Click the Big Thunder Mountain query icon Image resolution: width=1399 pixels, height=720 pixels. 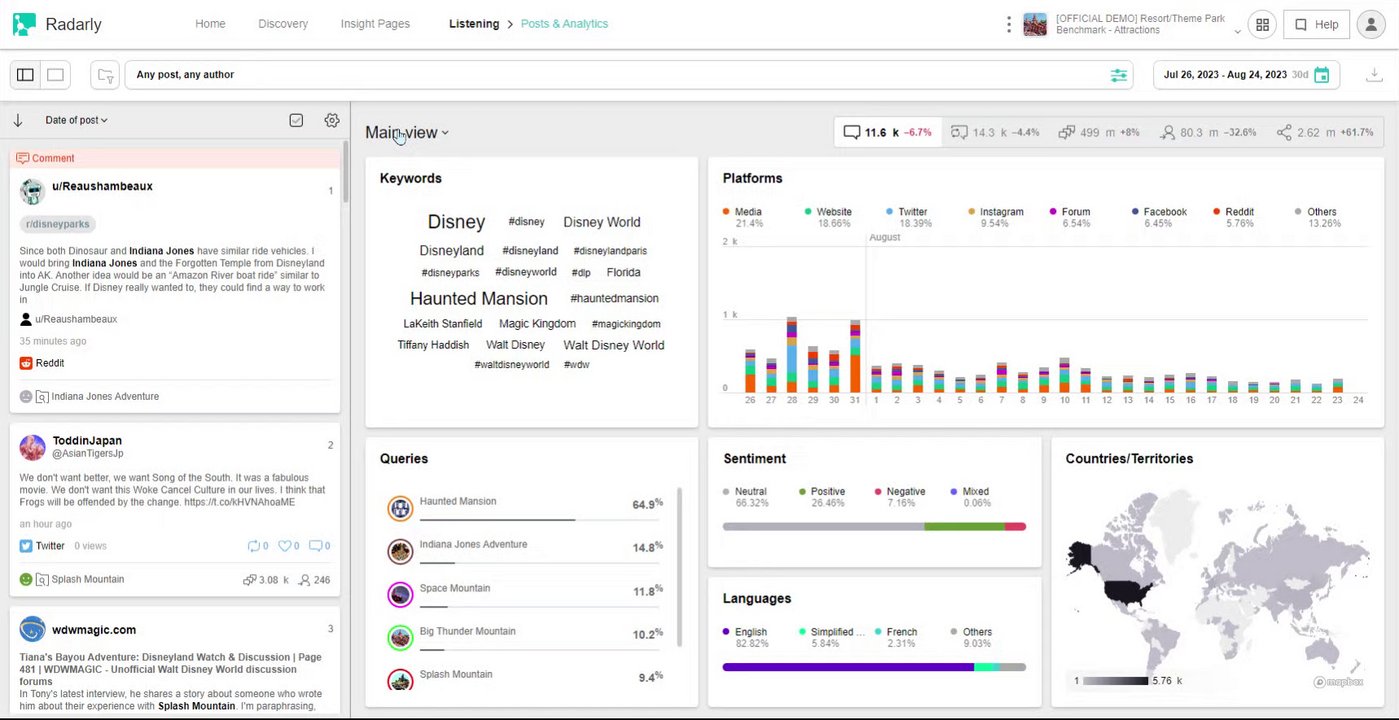[400, 637]
